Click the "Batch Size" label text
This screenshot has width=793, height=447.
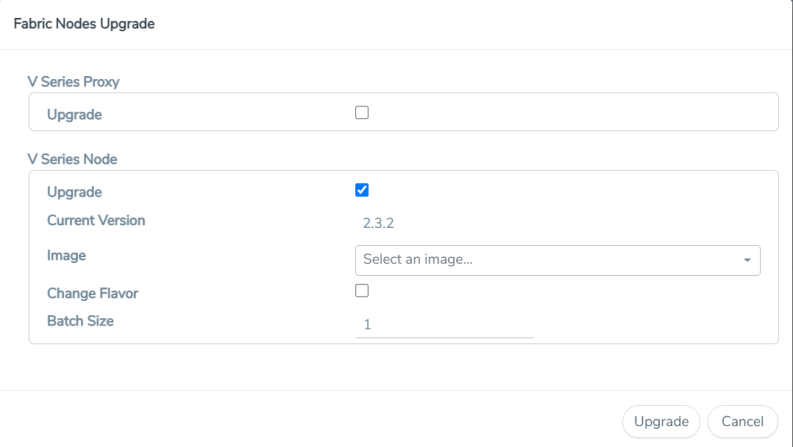pyautogui.click(x=80, y=321)
